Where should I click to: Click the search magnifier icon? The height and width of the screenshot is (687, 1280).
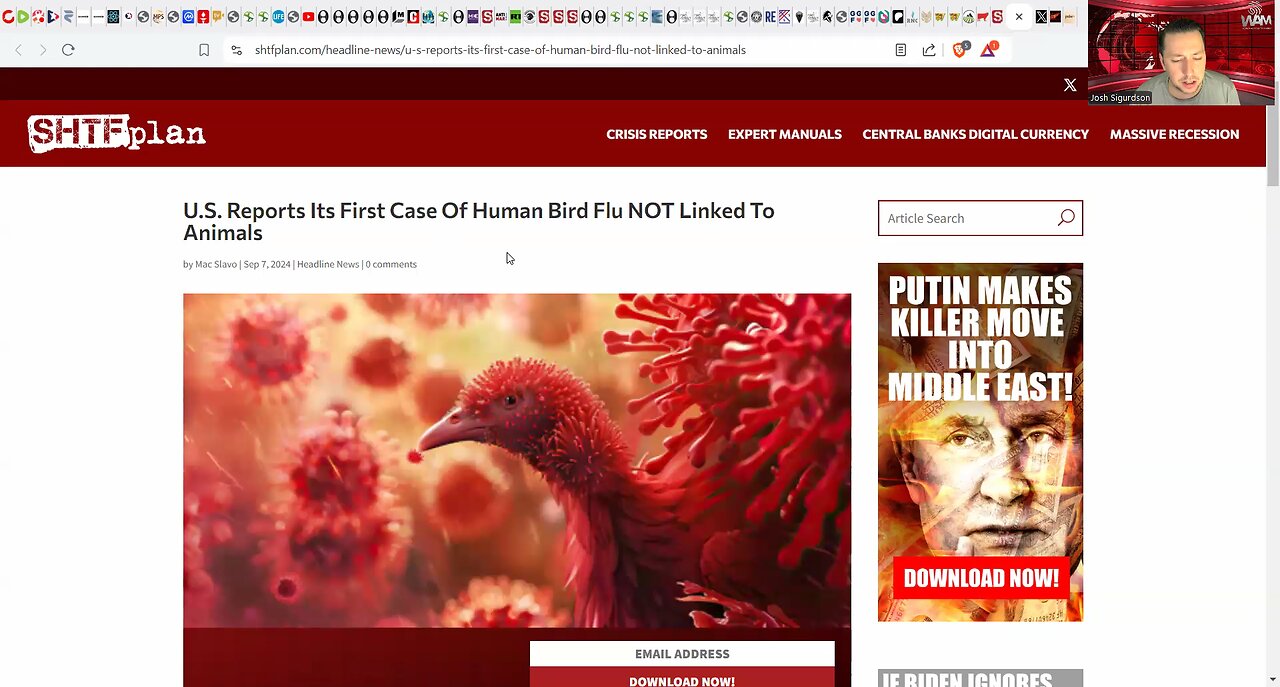(1066, 218)
